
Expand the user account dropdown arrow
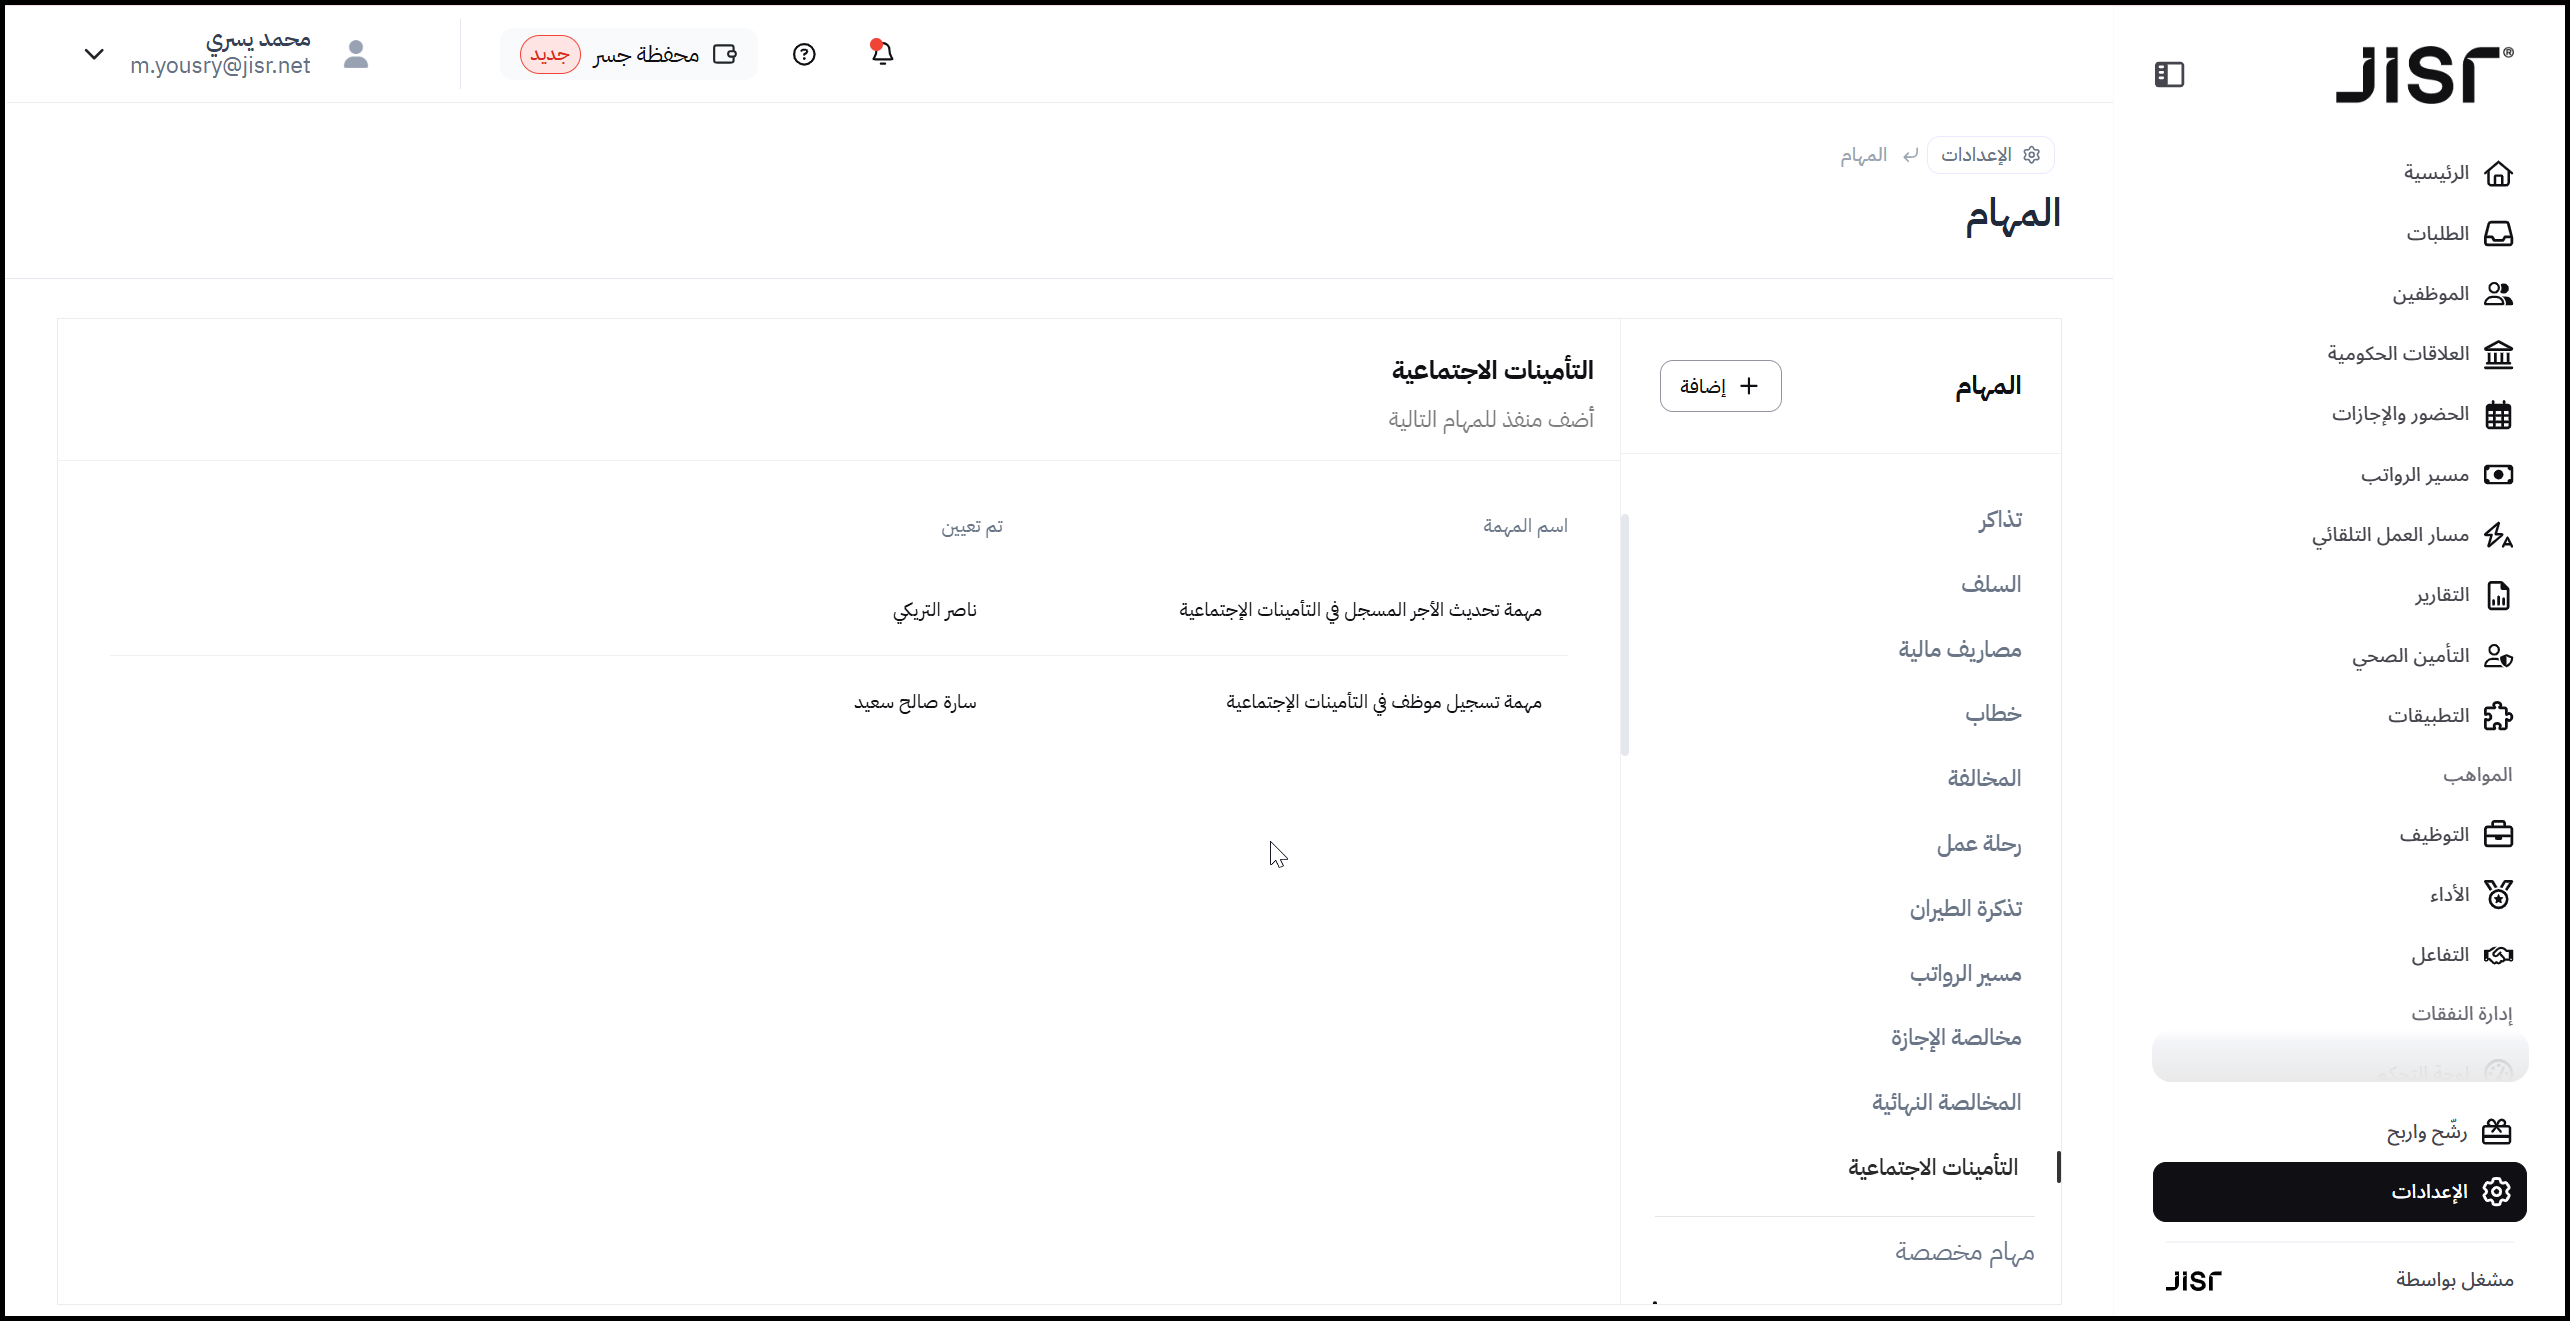click(94, 54)
